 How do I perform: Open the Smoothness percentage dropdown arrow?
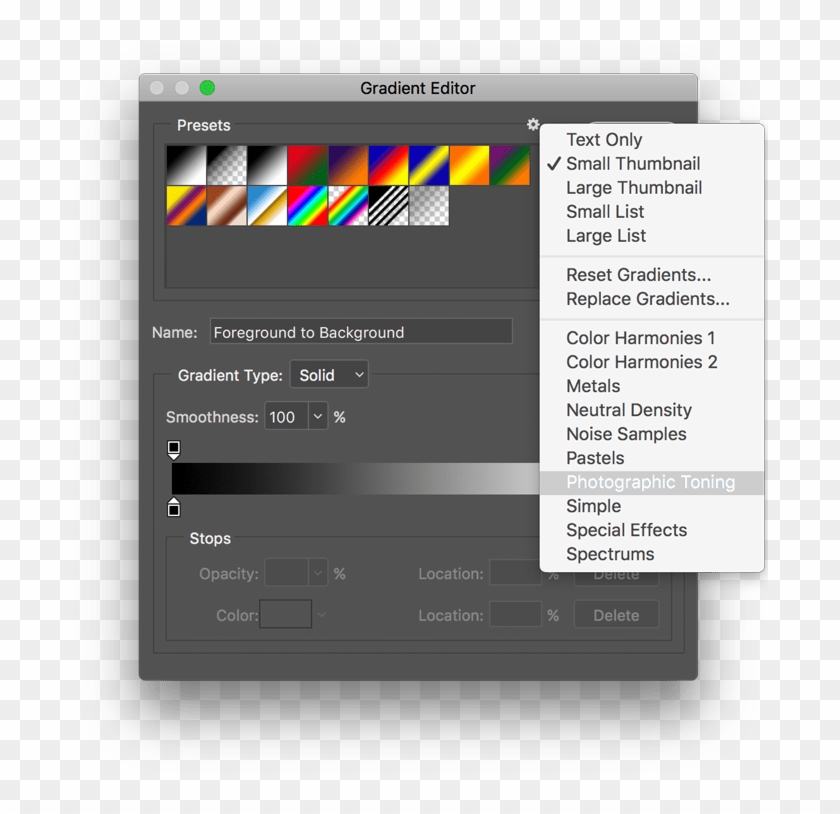[x=318, y=416]
